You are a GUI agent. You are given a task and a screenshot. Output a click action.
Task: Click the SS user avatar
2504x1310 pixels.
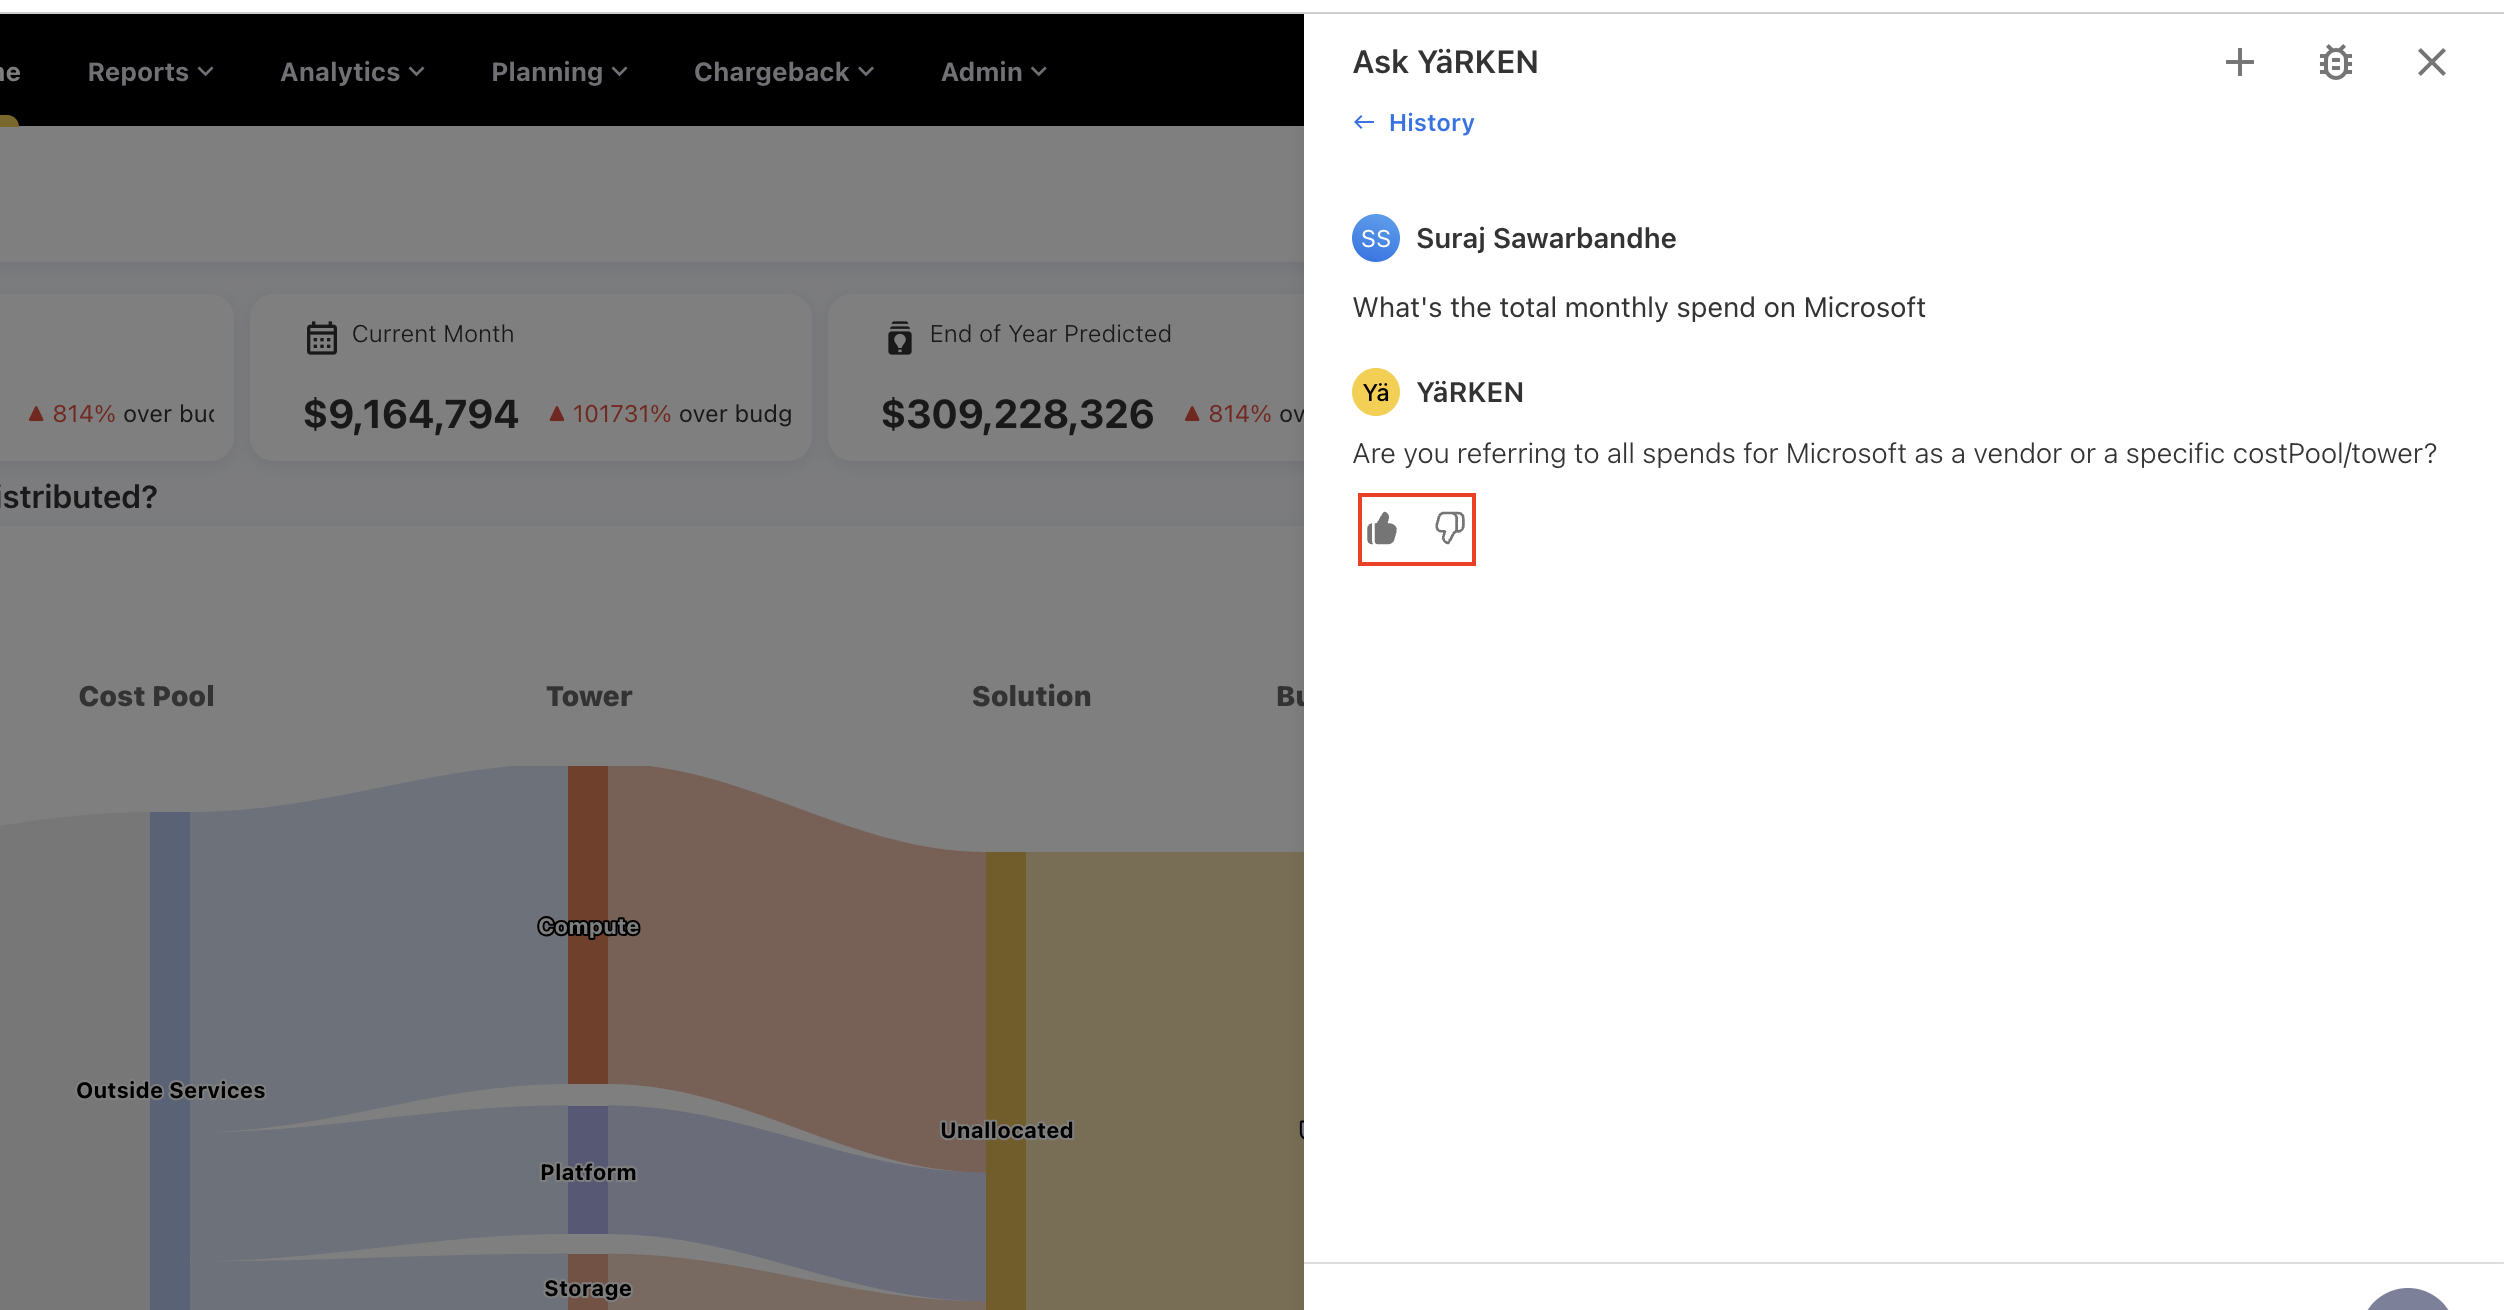pos(1376,238)
